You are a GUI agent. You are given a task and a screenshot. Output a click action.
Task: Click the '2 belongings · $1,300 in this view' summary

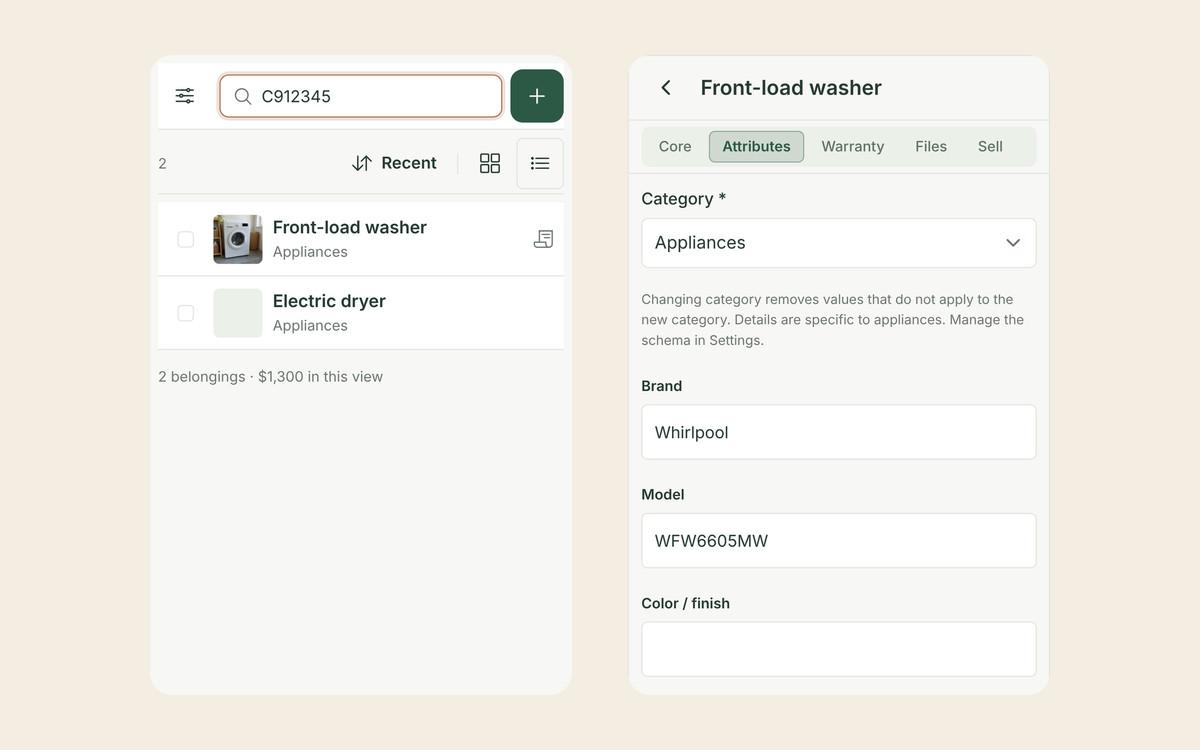pos(270,377)
